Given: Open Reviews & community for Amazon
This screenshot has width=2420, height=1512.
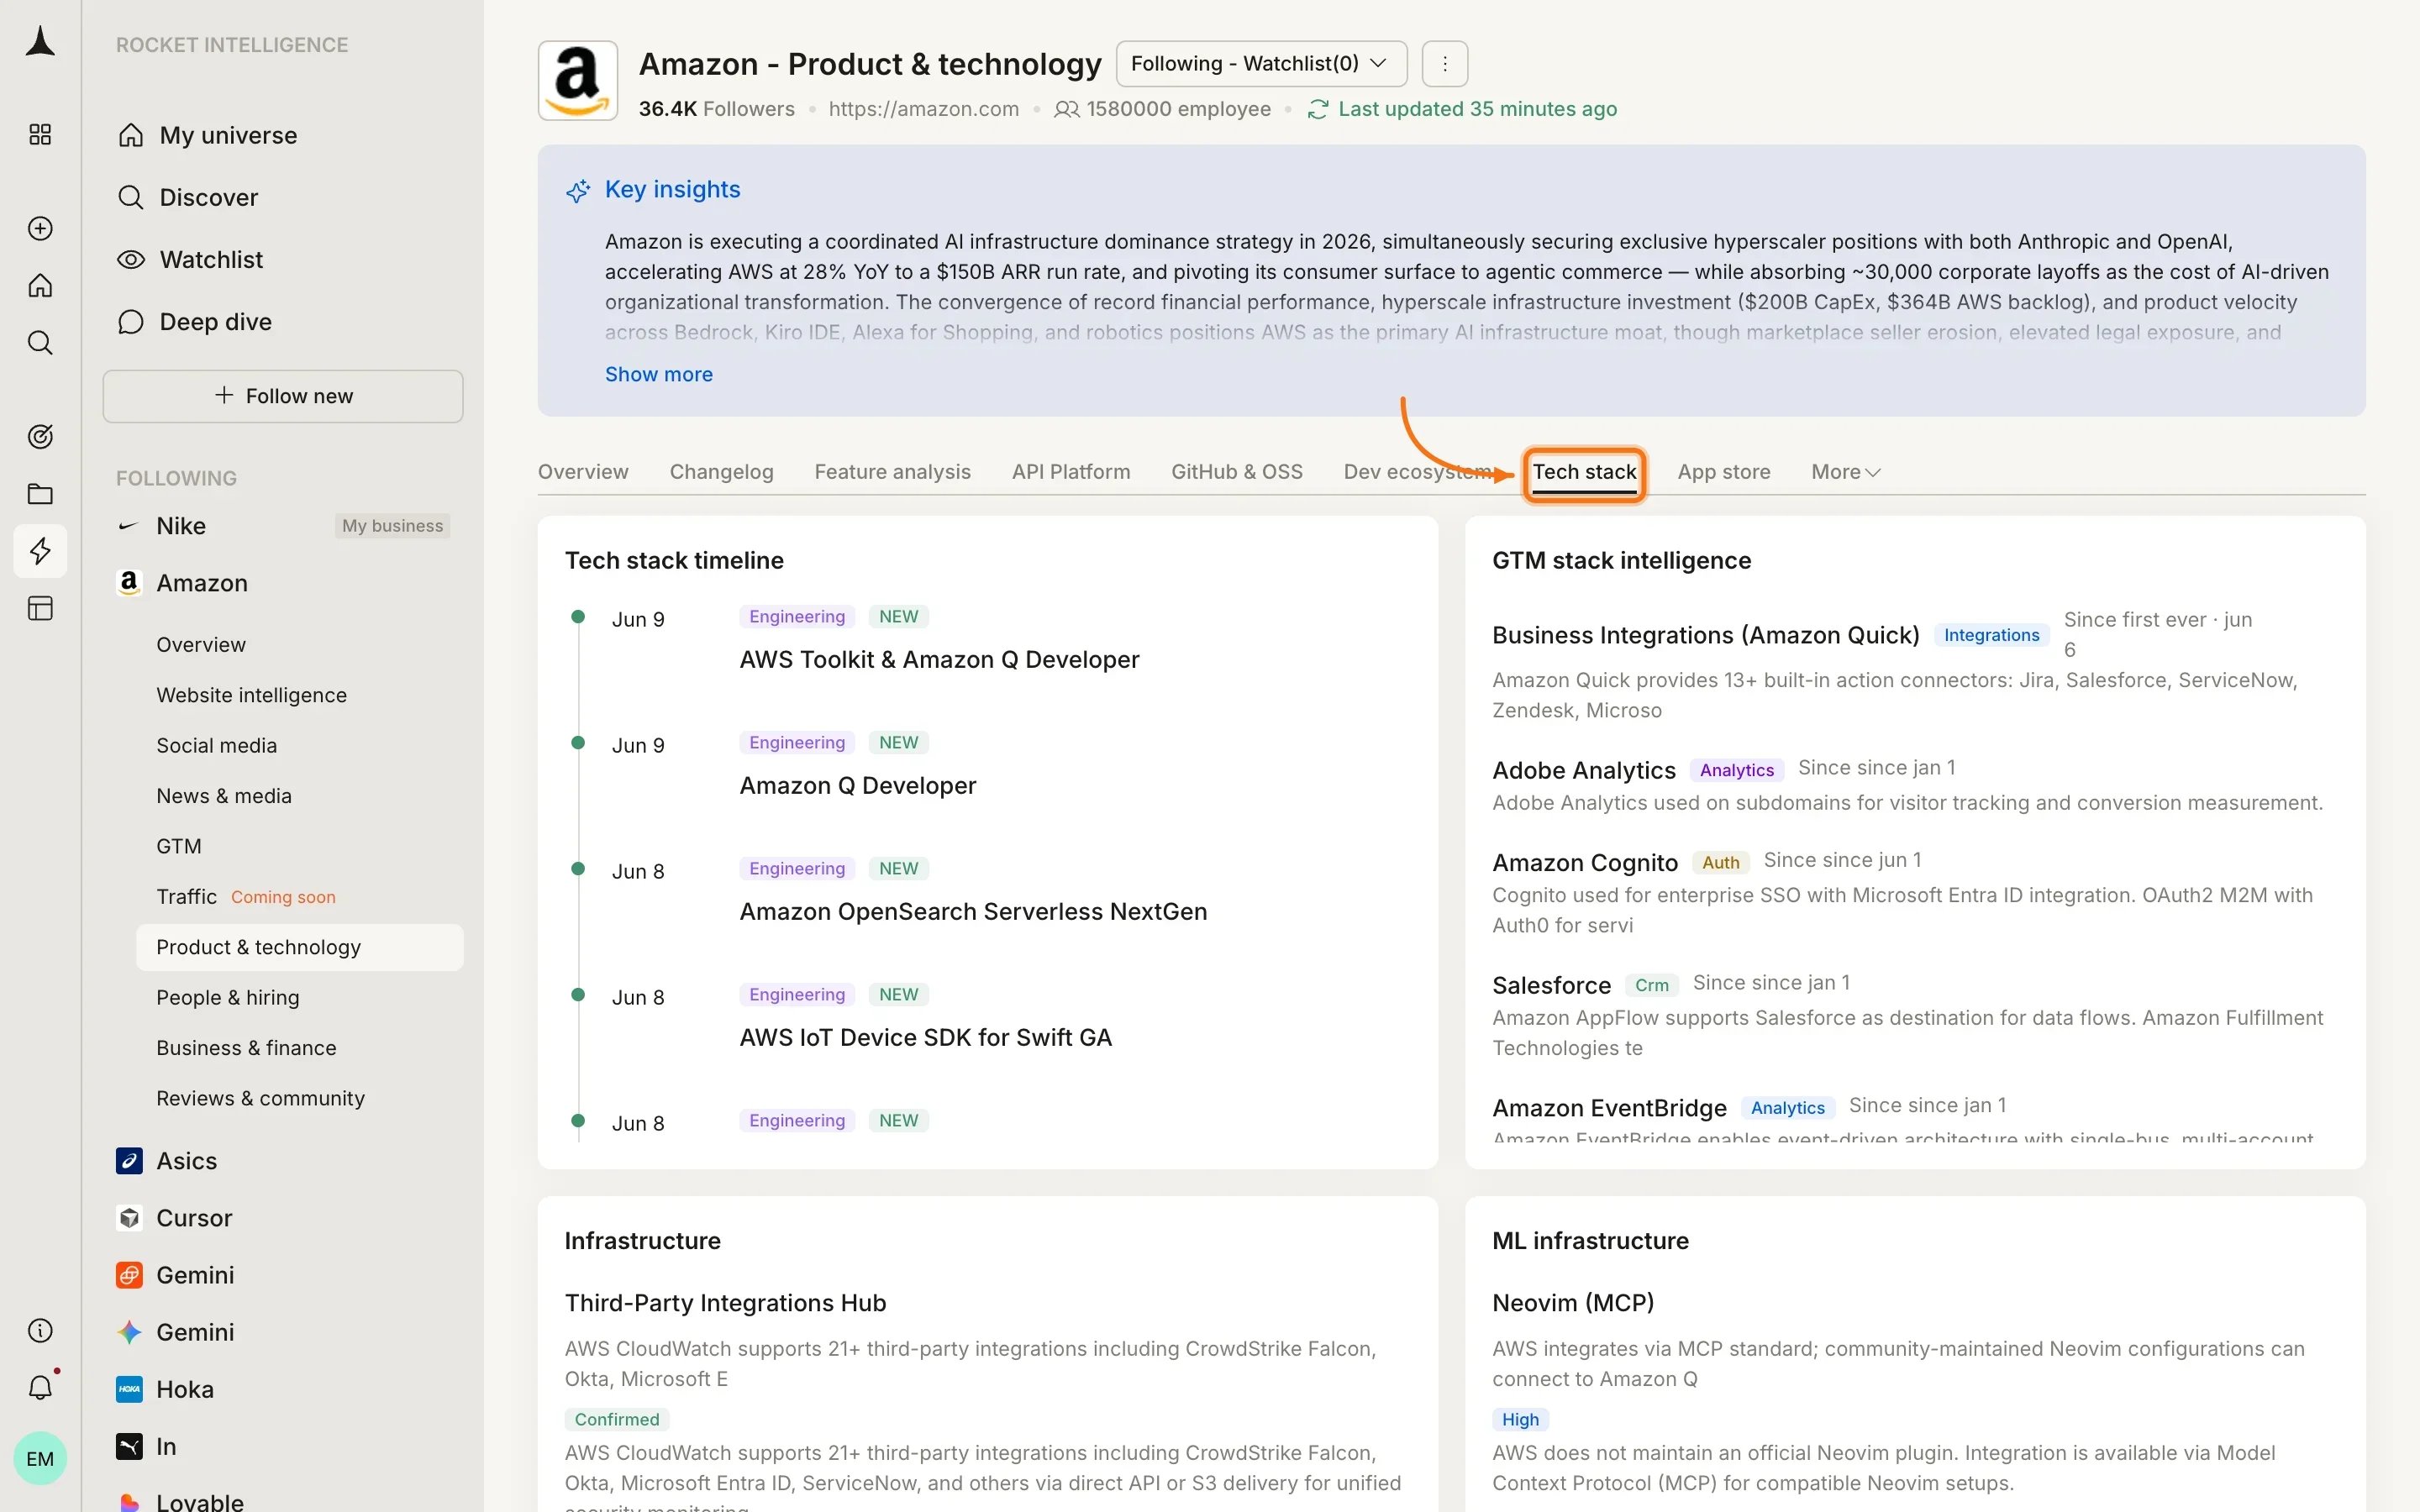Looking at the screenshot, I should click(x=260, y=1098).
